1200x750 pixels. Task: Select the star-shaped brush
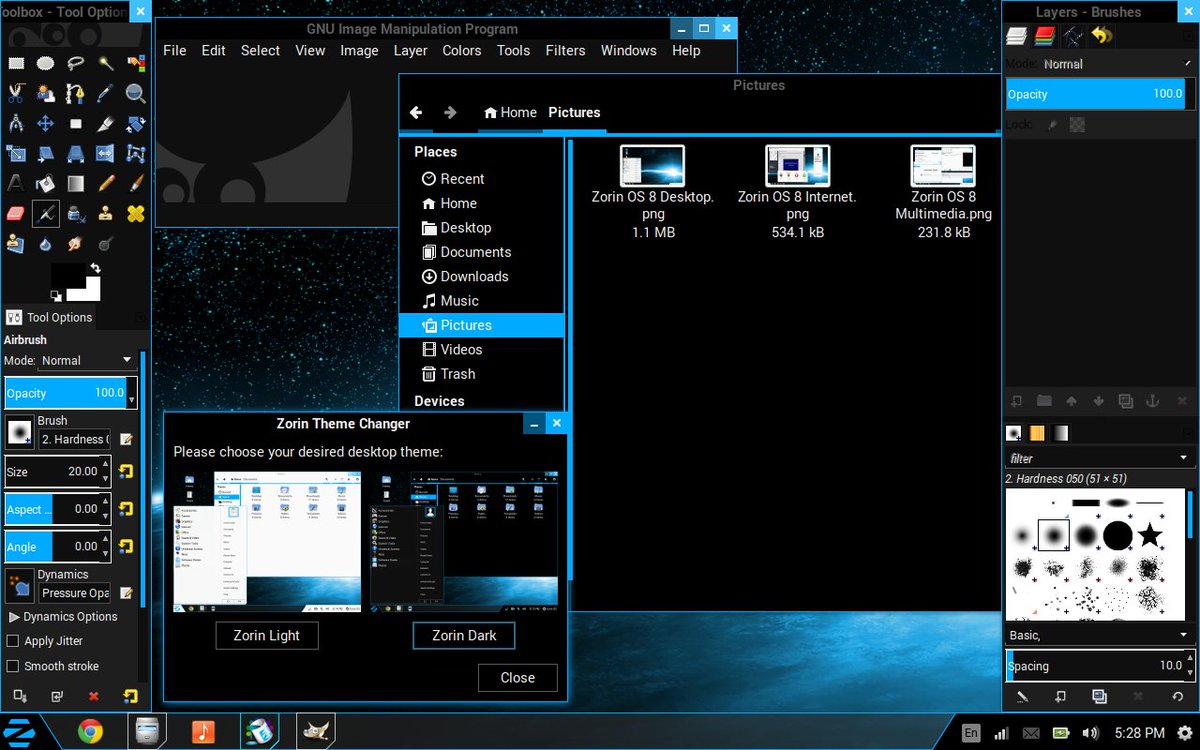(1150, 535)
